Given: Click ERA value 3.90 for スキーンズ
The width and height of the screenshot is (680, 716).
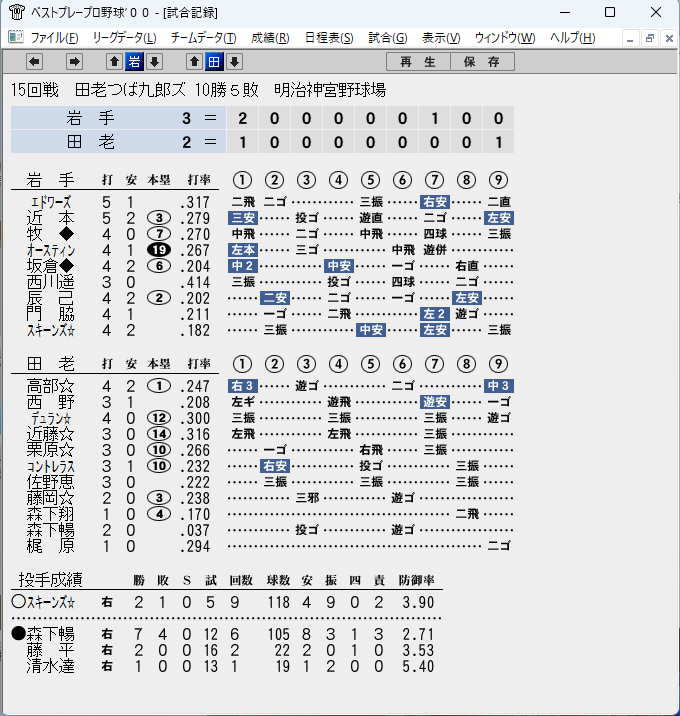Looking at the screenshot, I should click(x=418, y=602).
